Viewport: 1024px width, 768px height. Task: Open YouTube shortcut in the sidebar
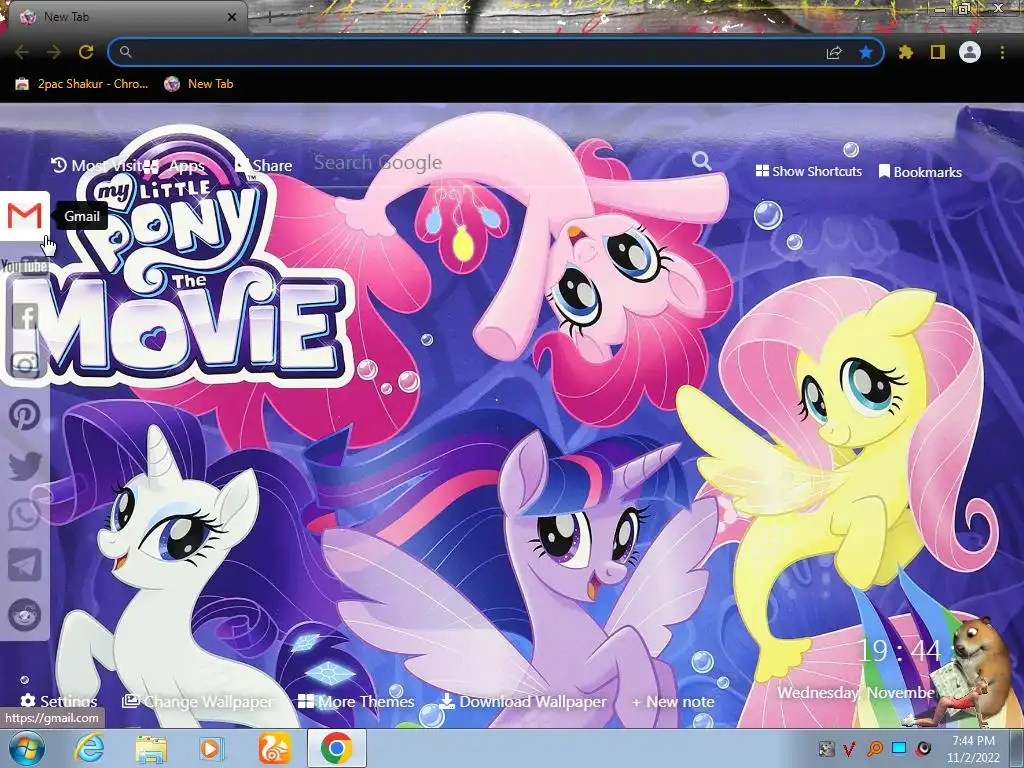point(24,266)
